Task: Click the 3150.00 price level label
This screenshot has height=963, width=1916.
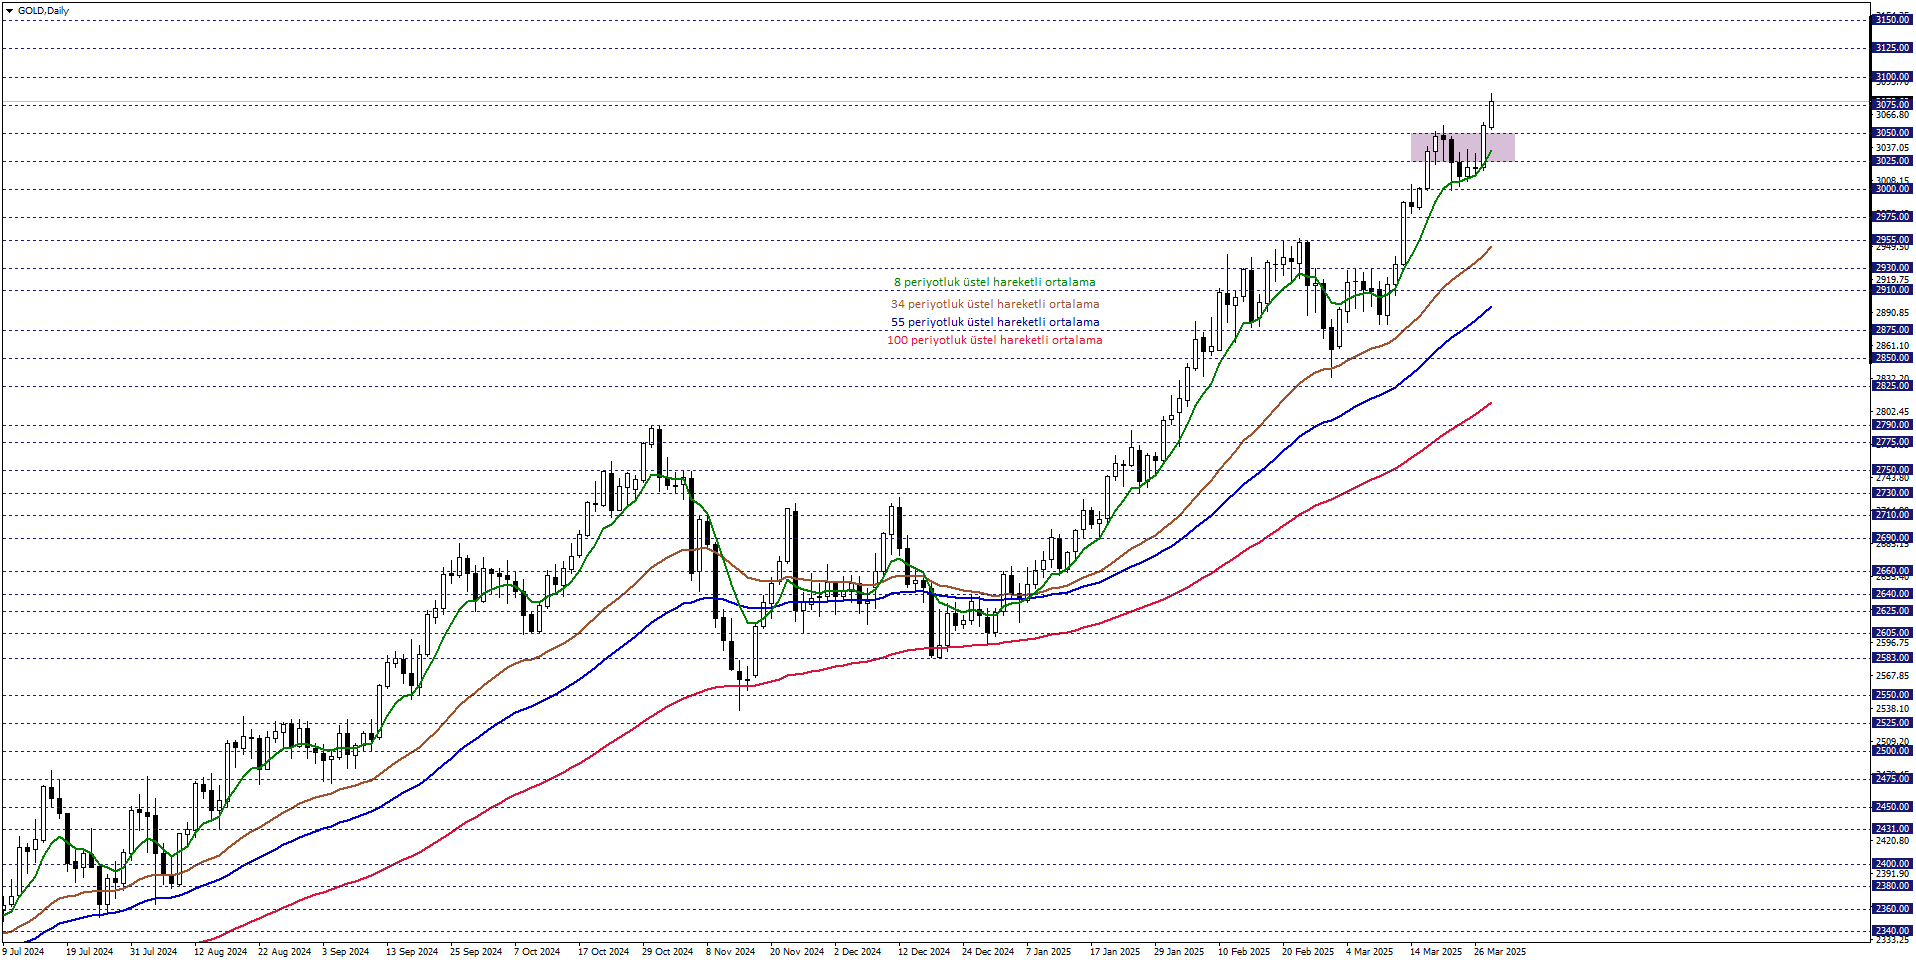Action: pyautogui.click(x=1892, y=20)
